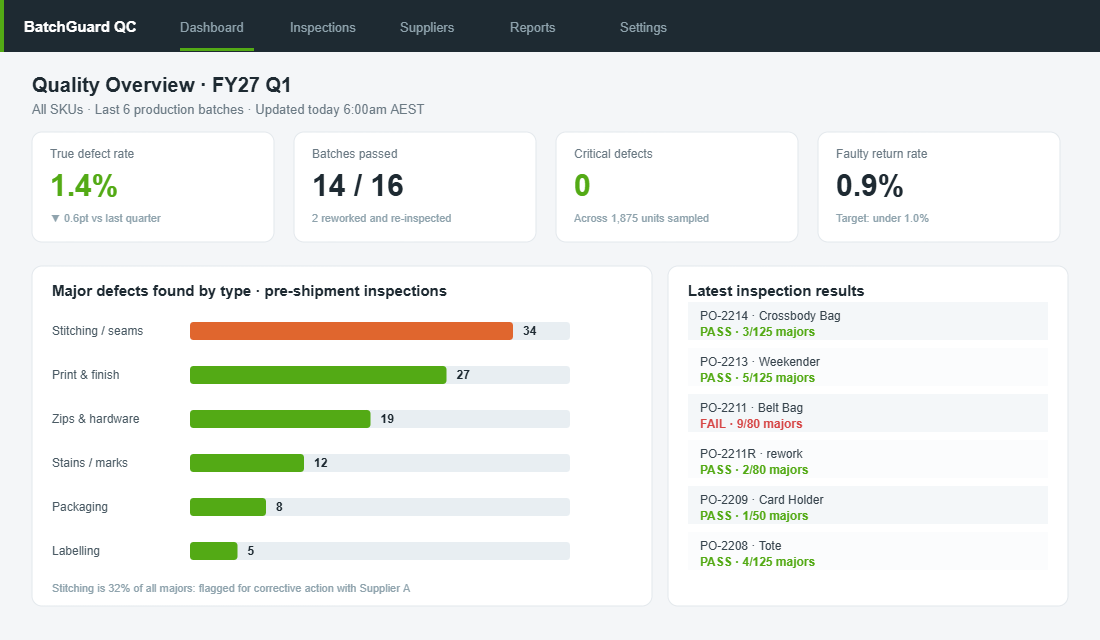
Task: Click the stains / marks count 12
Action: point(321,463)
